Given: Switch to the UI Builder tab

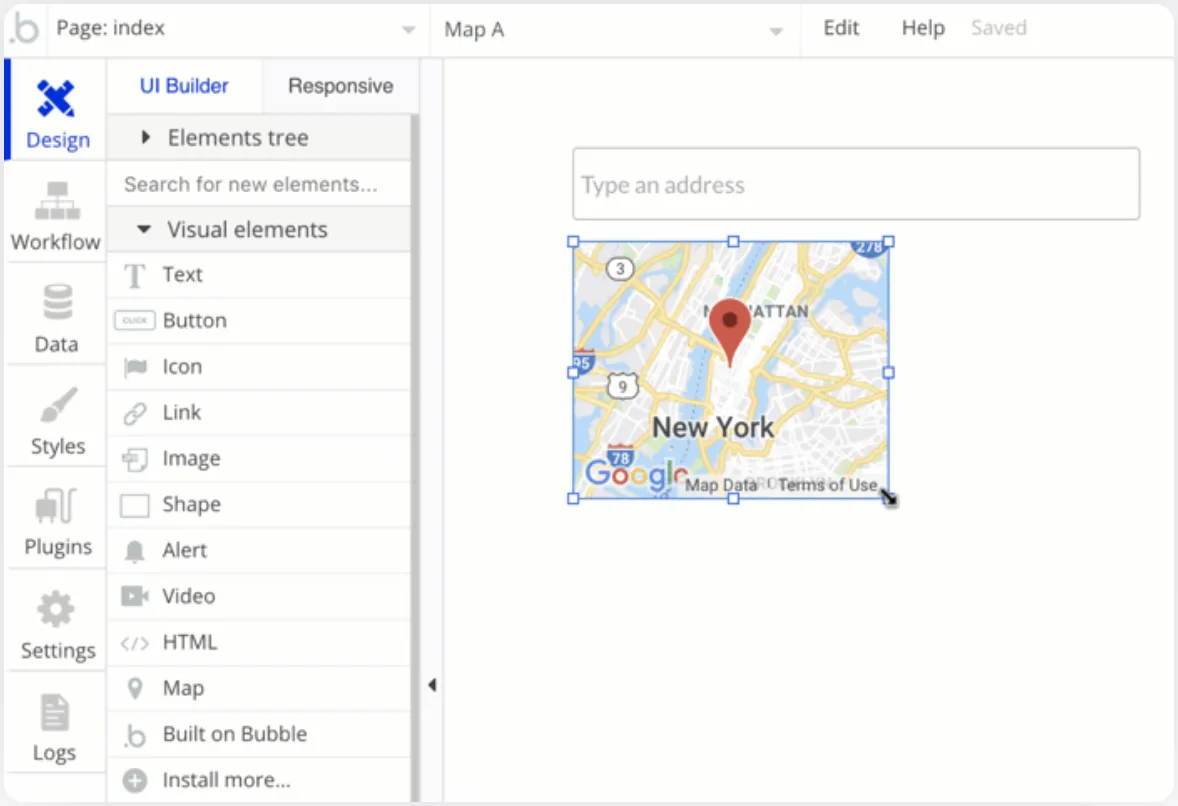Looking at the screenshot, I should coord(184,86).
